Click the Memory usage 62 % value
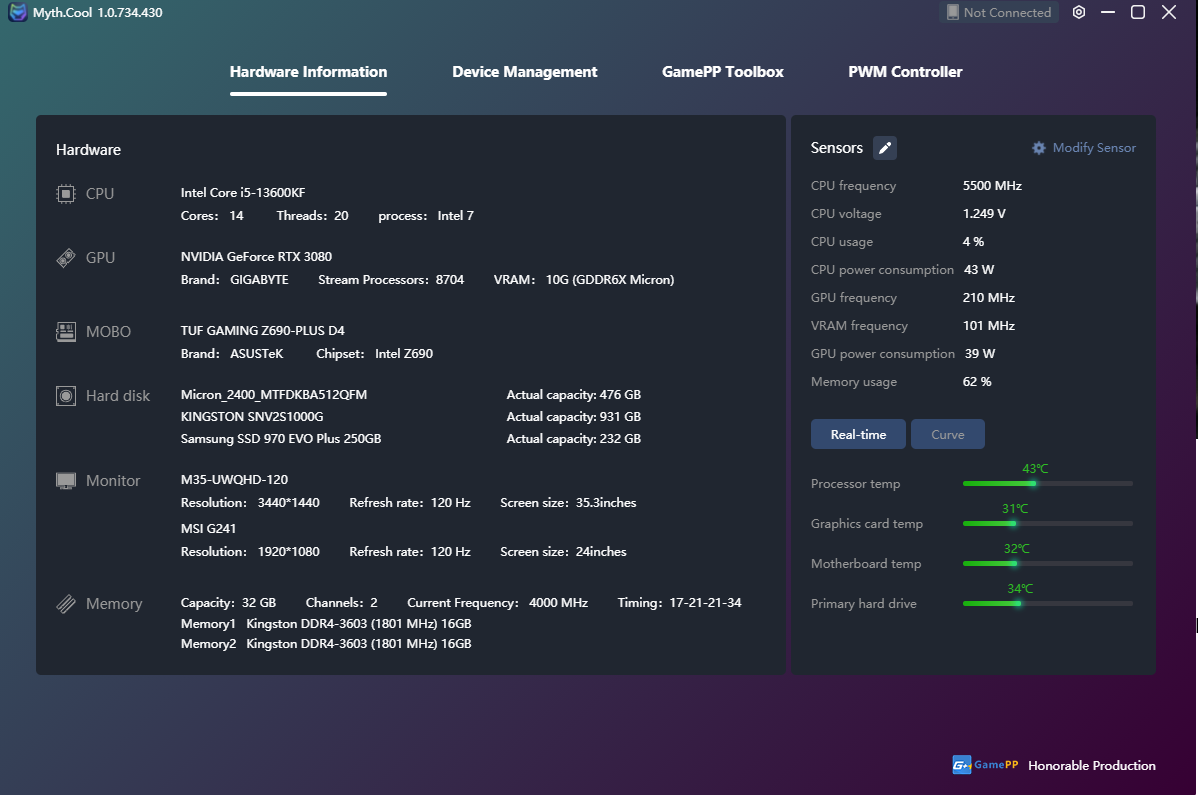This screenshot has width=1198, height=795. (976, 382)
